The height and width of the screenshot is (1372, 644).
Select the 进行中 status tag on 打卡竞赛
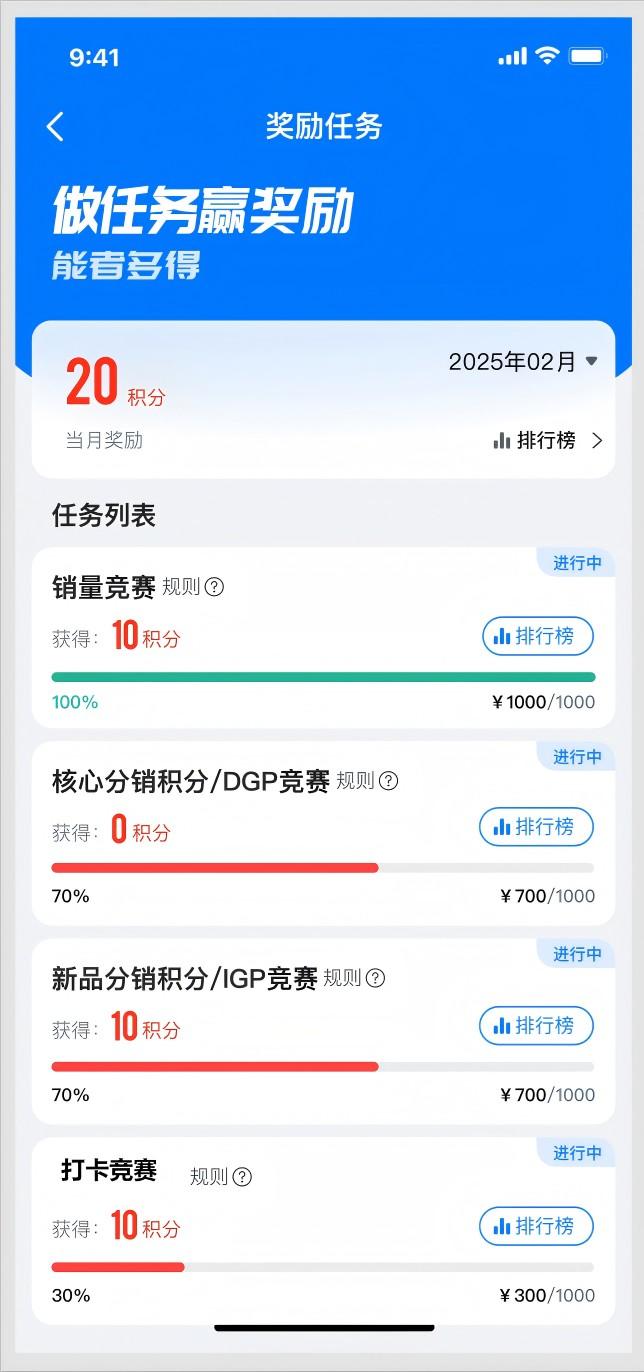577,1153
